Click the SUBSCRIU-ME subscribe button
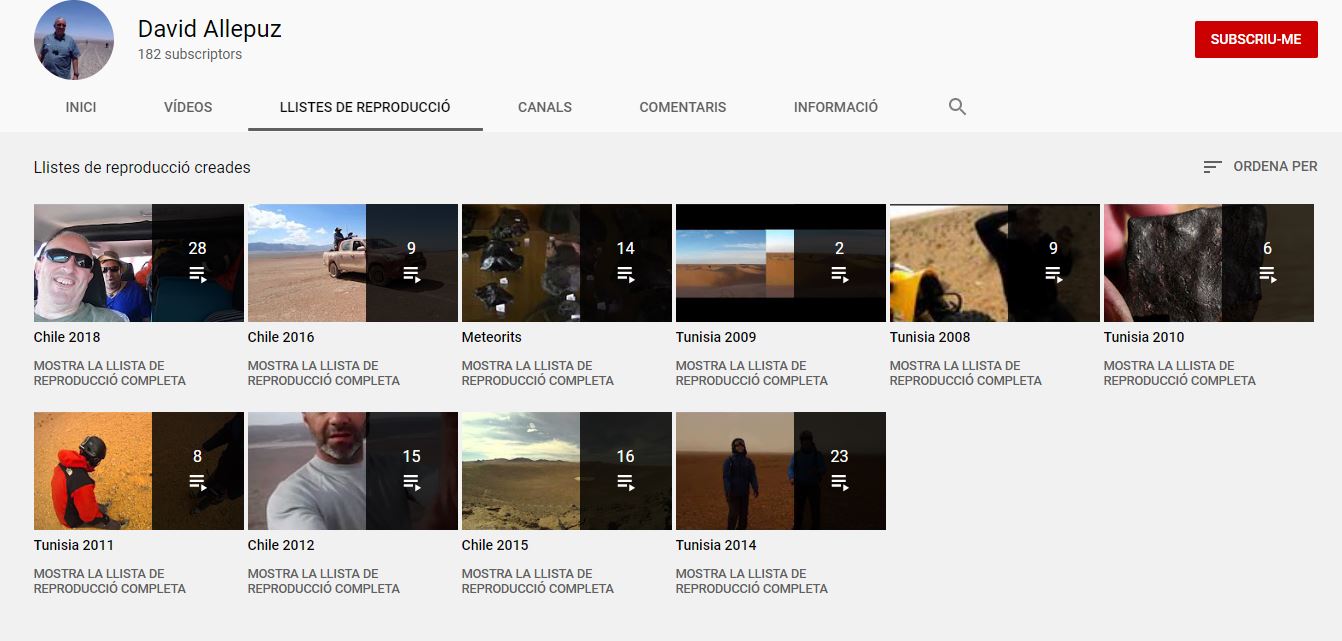The width and height of the screenshot is (1342, 641). click(1256, 40)
